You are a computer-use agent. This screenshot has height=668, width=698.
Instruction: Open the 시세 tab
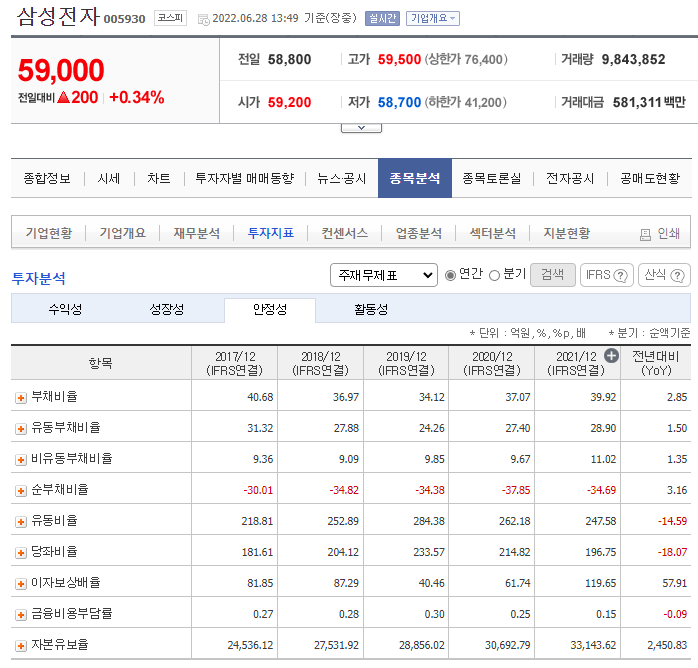coord(109,178)
